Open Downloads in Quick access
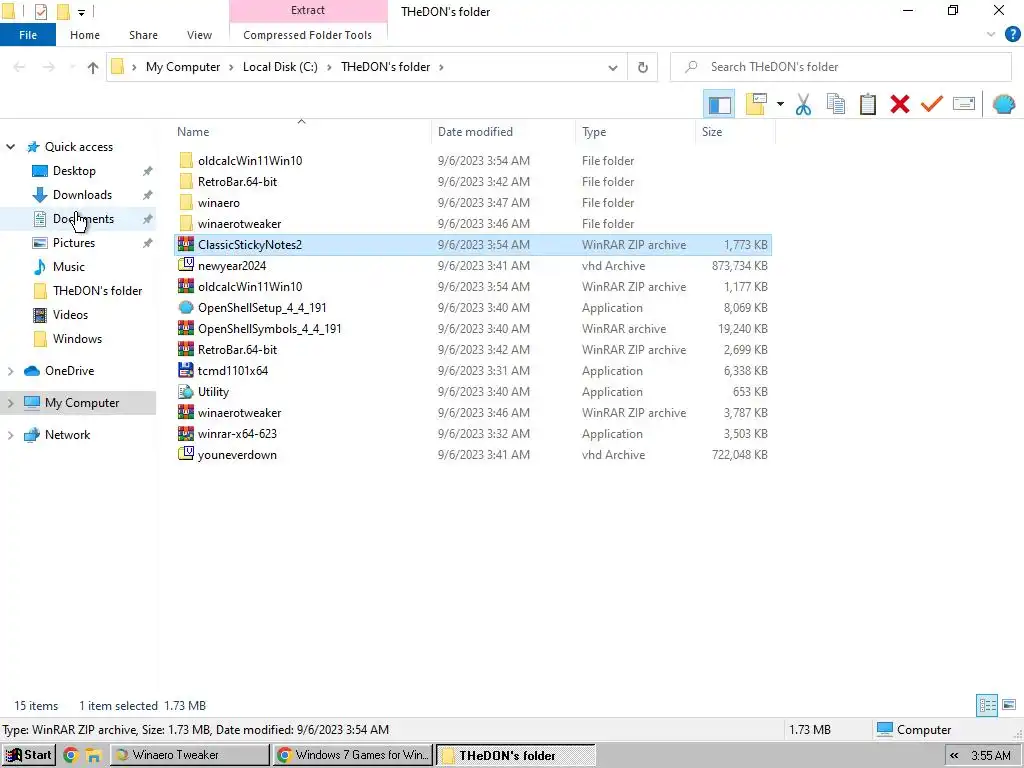Viewport: 1024px width, 768px height. click(82, 195)
